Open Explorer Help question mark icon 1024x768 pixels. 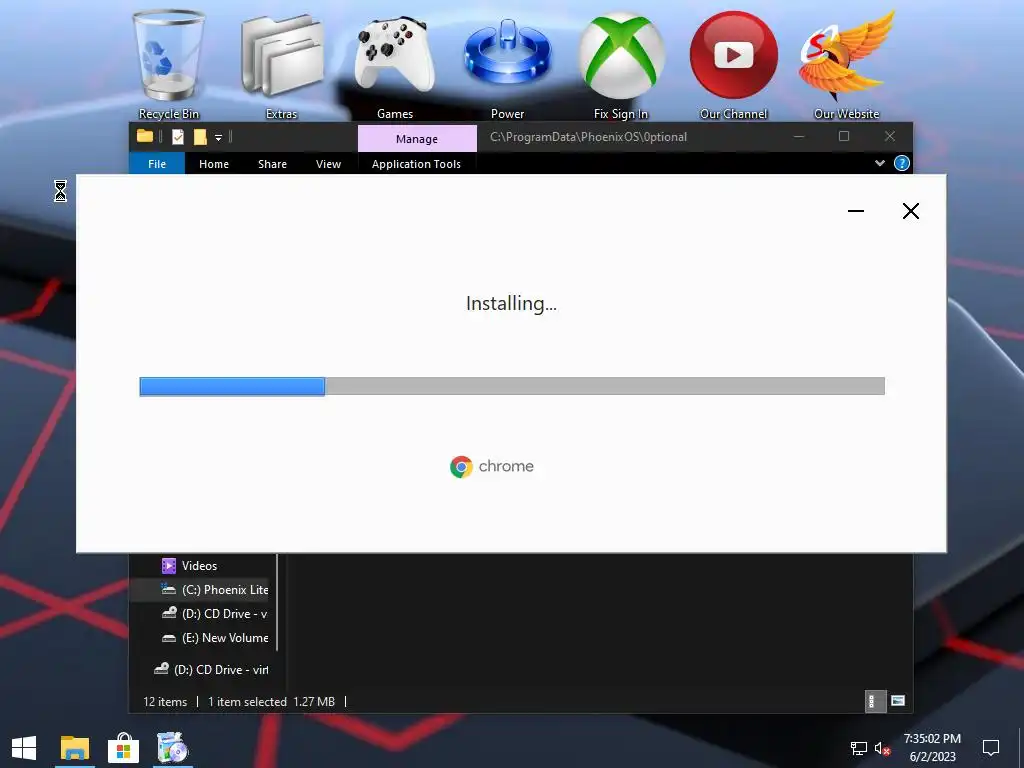901,163
